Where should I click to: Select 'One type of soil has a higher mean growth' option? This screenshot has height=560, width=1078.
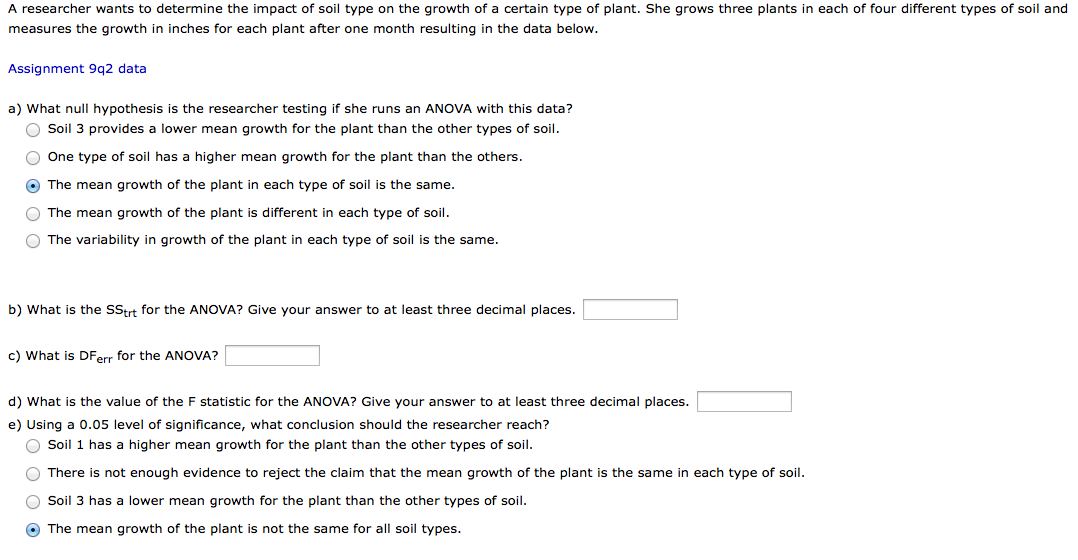pyautogui.click(x=33, y=158)
